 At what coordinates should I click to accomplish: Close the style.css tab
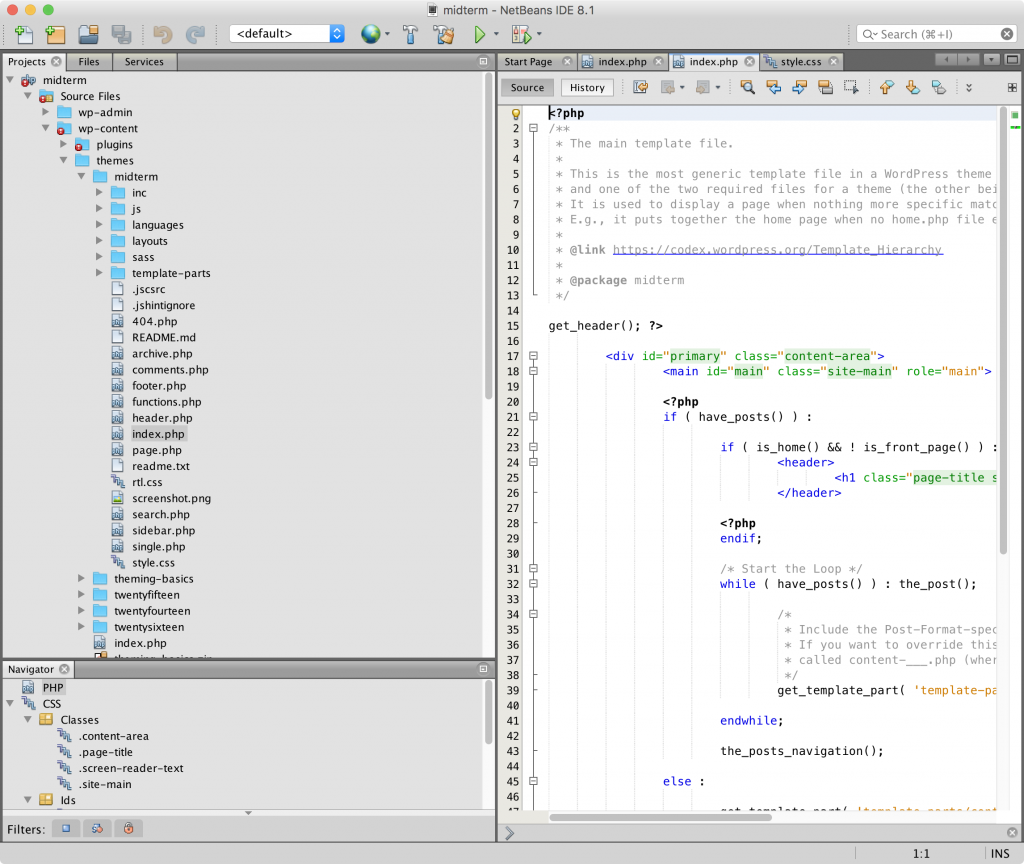pos(833,61)
